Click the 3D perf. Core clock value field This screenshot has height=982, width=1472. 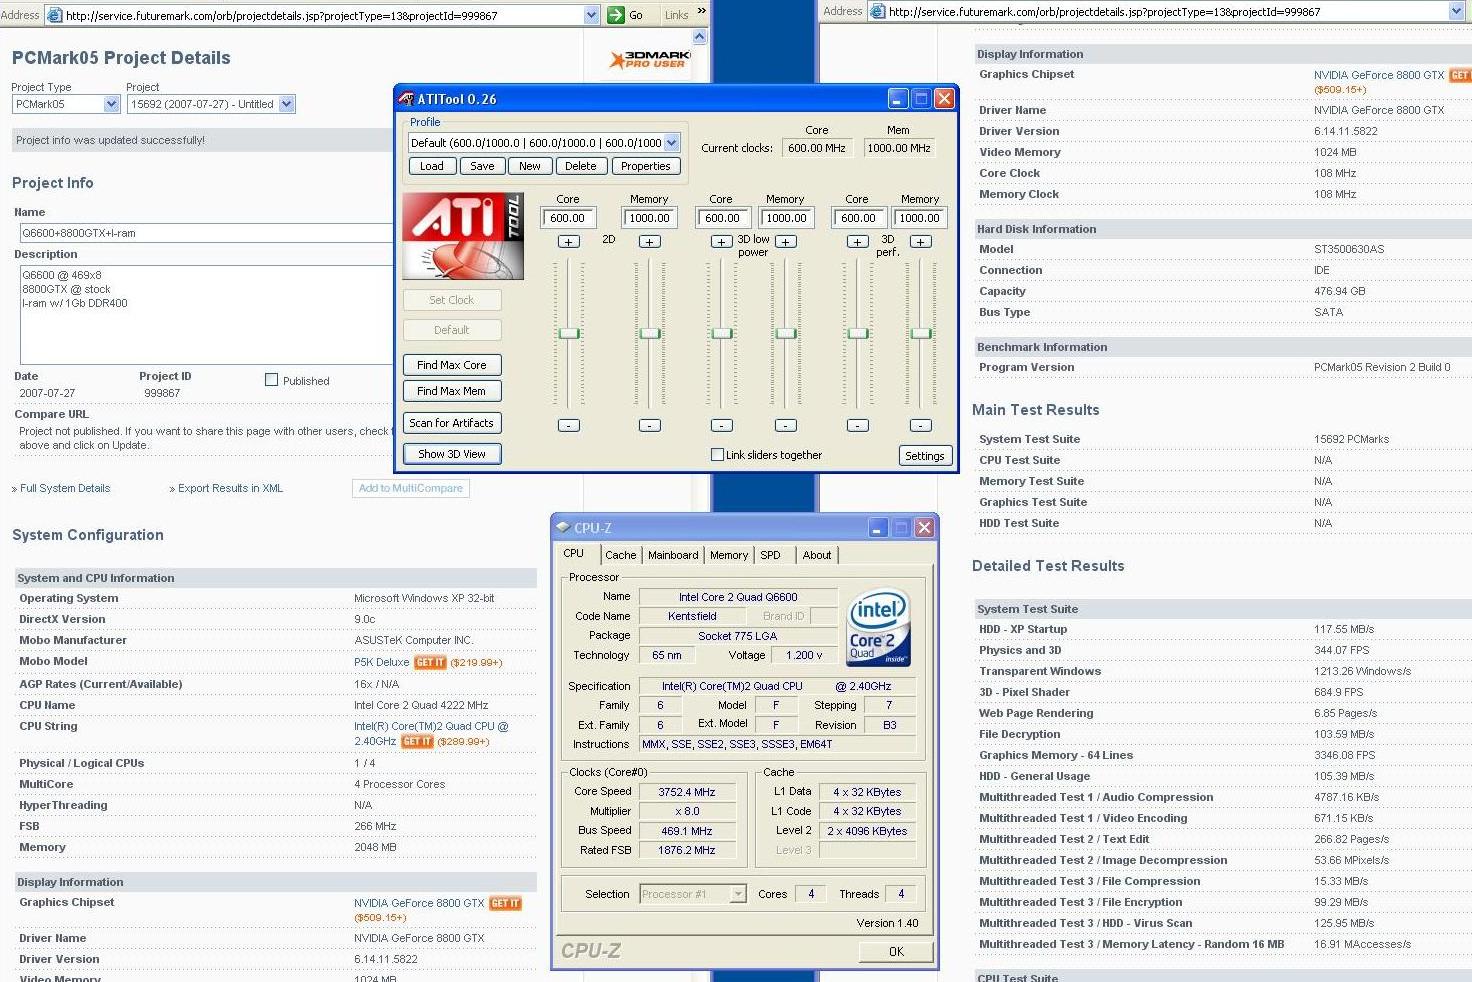click(858, 218)
